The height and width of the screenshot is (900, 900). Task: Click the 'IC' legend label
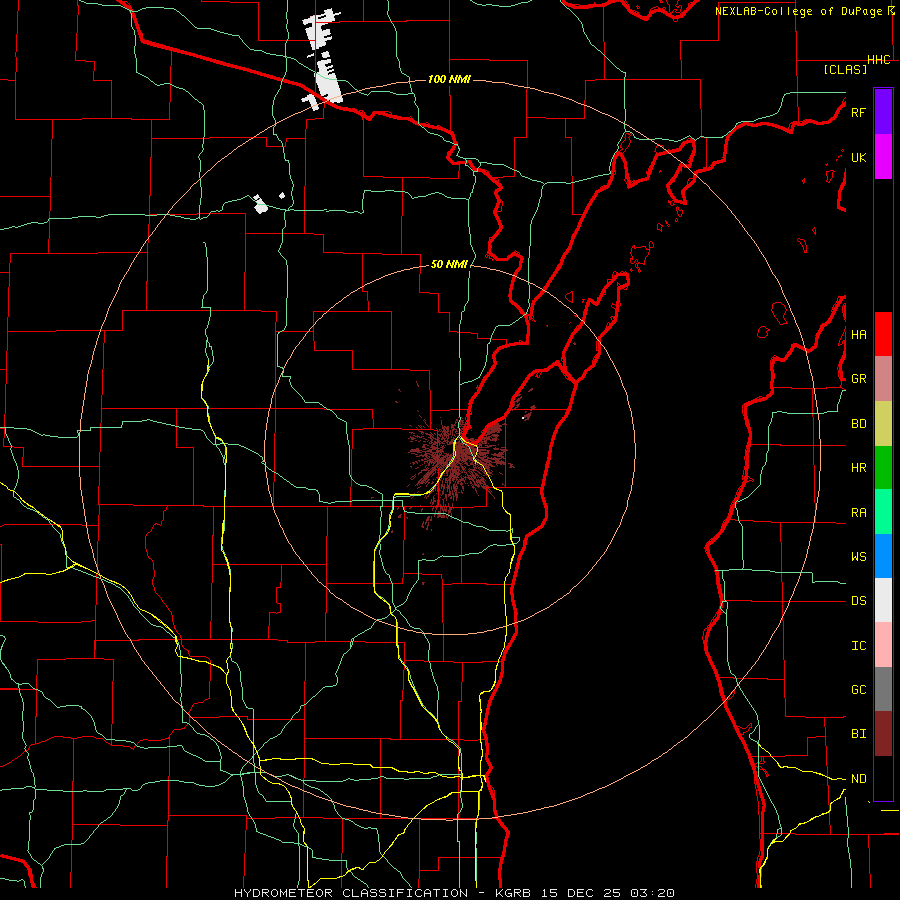(x=858, y=646)
